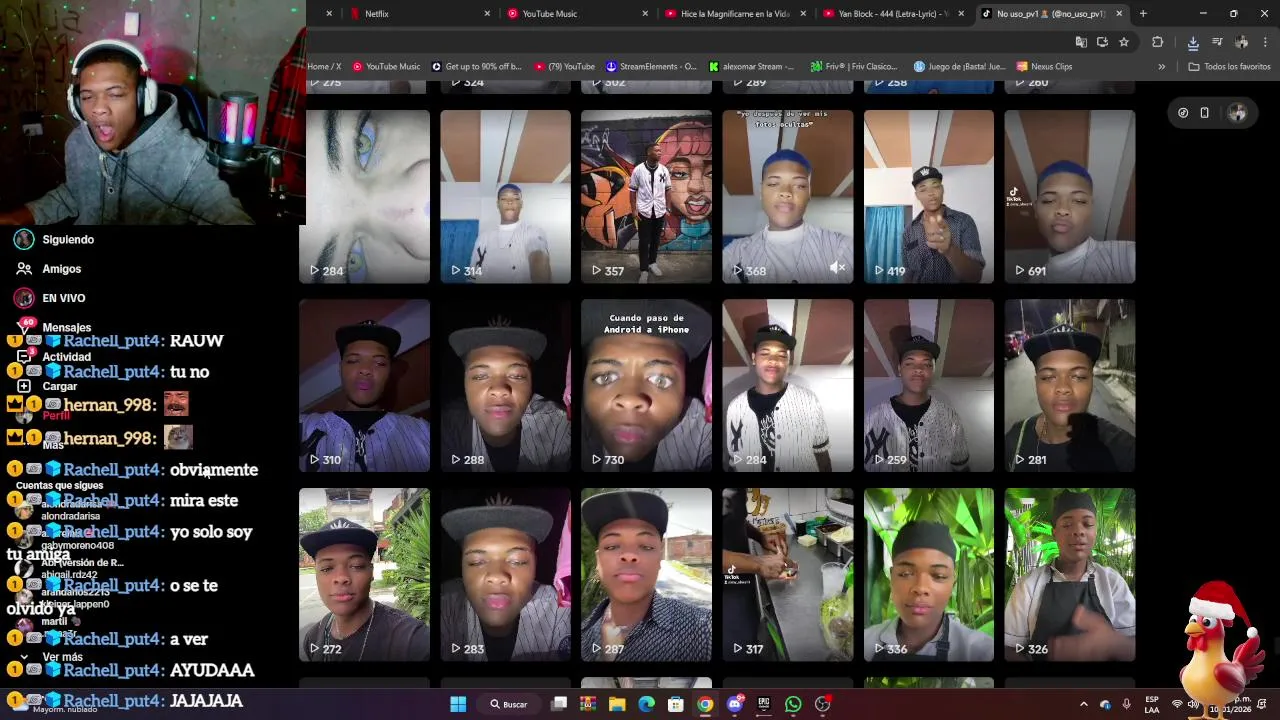Open the browser profile avatar

(1242, 42)
